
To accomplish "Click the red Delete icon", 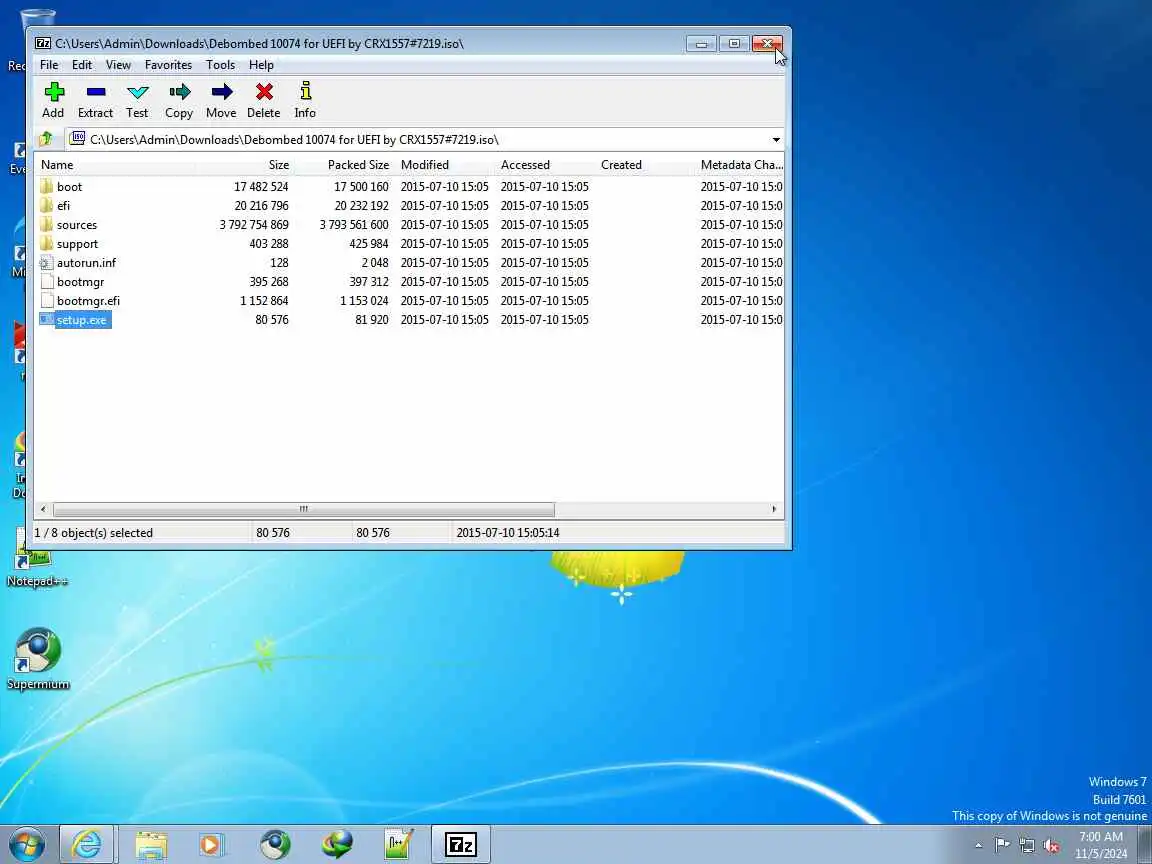I will pyautogui.click(x=264, y=92).
